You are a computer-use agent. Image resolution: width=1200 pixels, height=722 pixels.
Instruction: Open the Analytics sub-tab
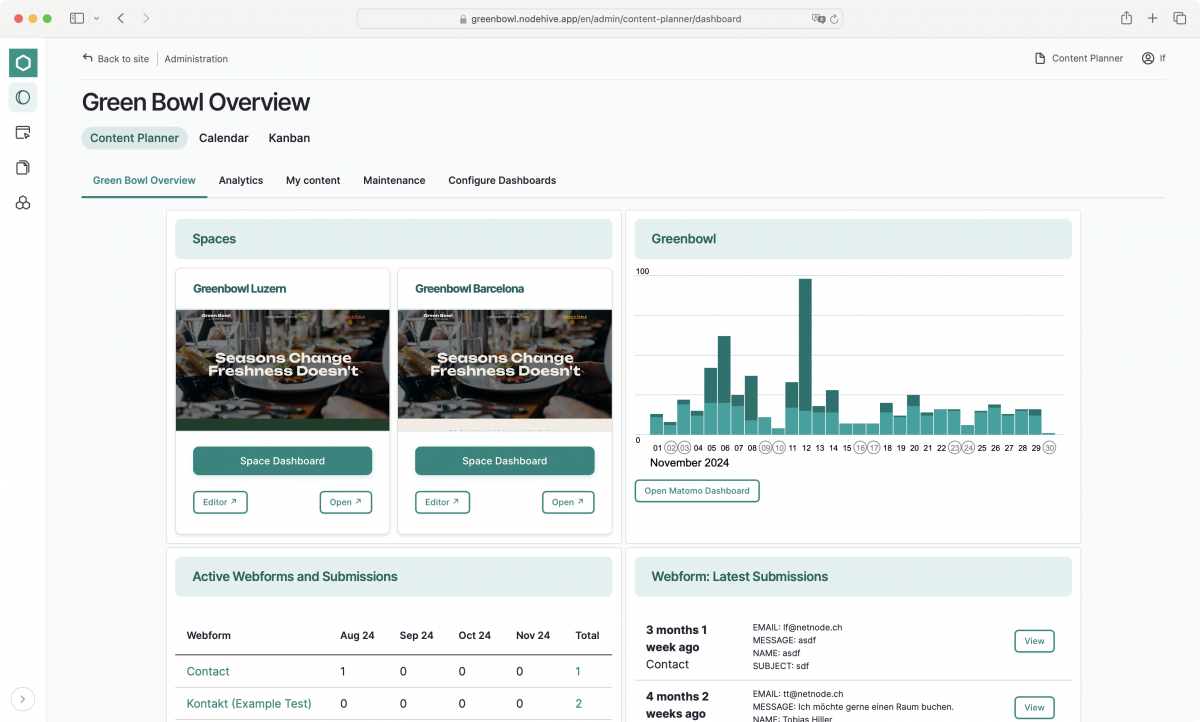241,181
